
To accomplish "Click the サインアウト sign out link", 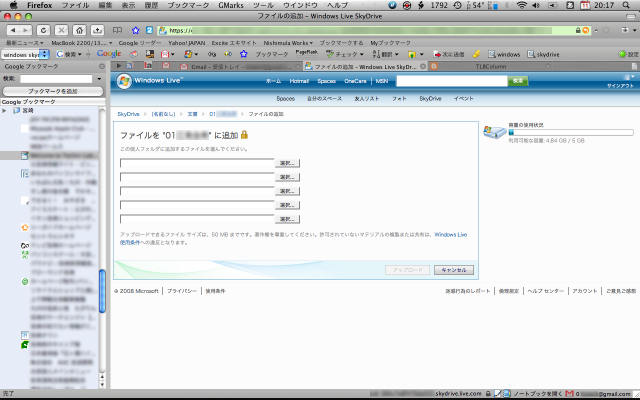I will tap(620, 86).
